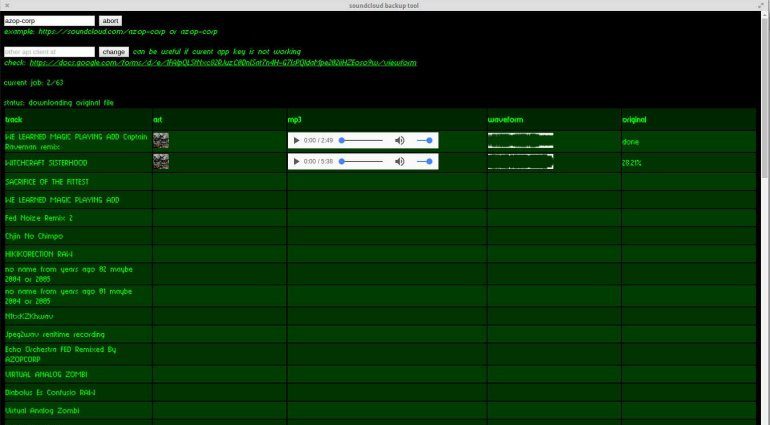The image size is (770, 425).
Task: Adjust the WITCHCRAFT SISTERHOOD volume slider
Action: coord(424,161)
